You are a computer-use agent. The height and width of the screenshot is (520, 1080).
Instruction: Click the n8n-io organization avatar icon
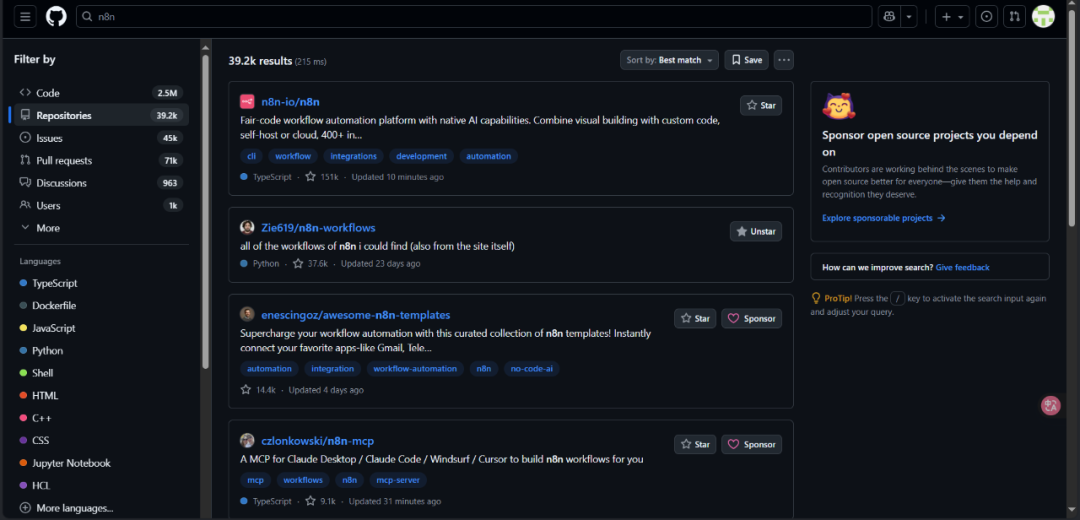click(247, 102)
